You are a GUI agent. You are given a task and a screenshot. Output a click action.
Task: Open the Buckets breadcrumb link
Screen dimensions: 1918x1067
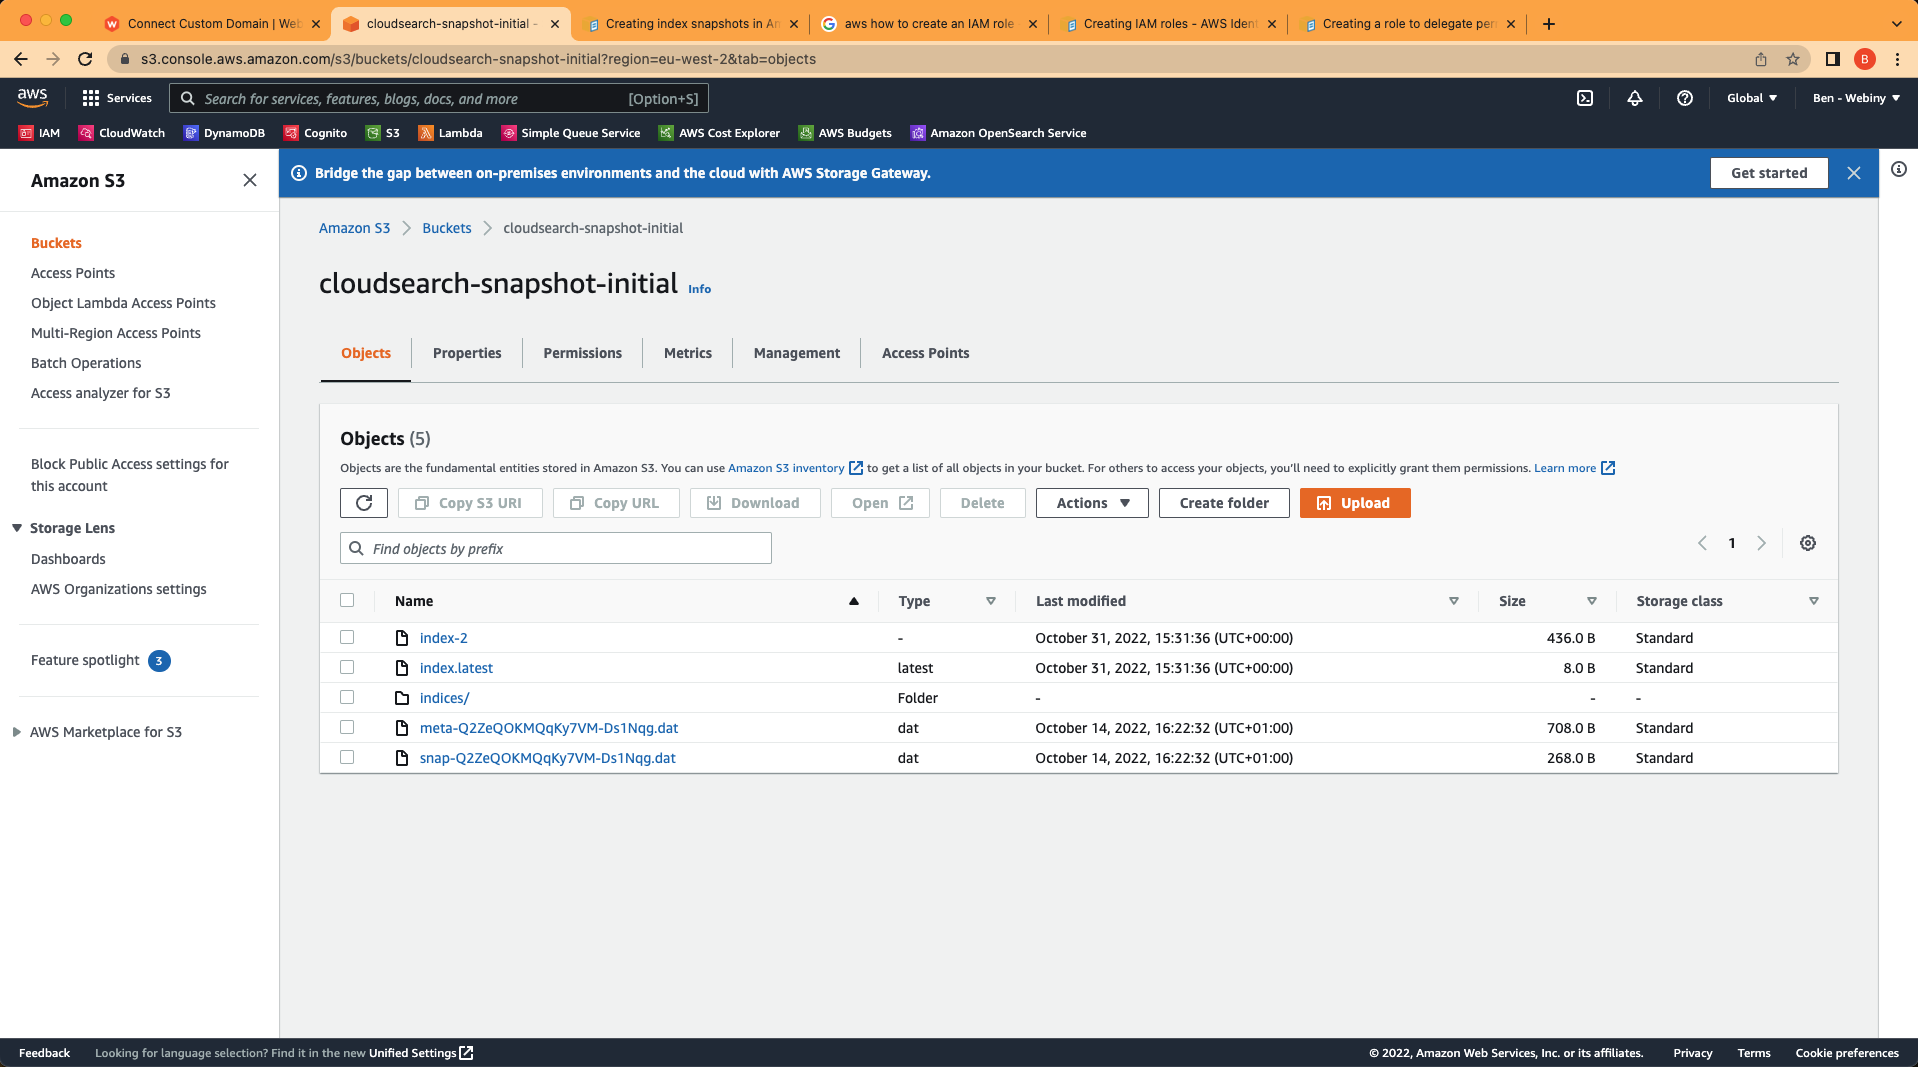pyautogui.click(x=446, y=228)
